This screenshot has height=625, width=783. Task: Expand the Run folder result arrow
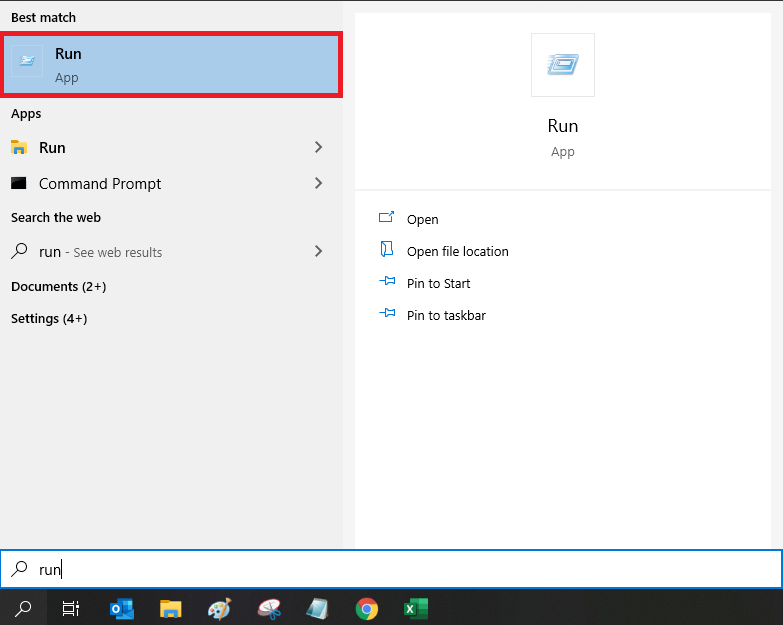tap(318, 147)
